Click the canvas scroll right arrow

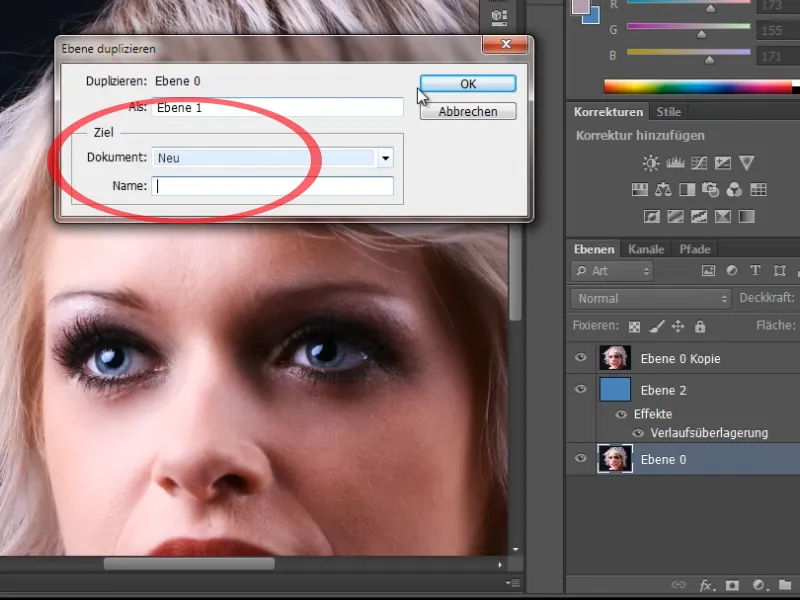click(500, 564)
